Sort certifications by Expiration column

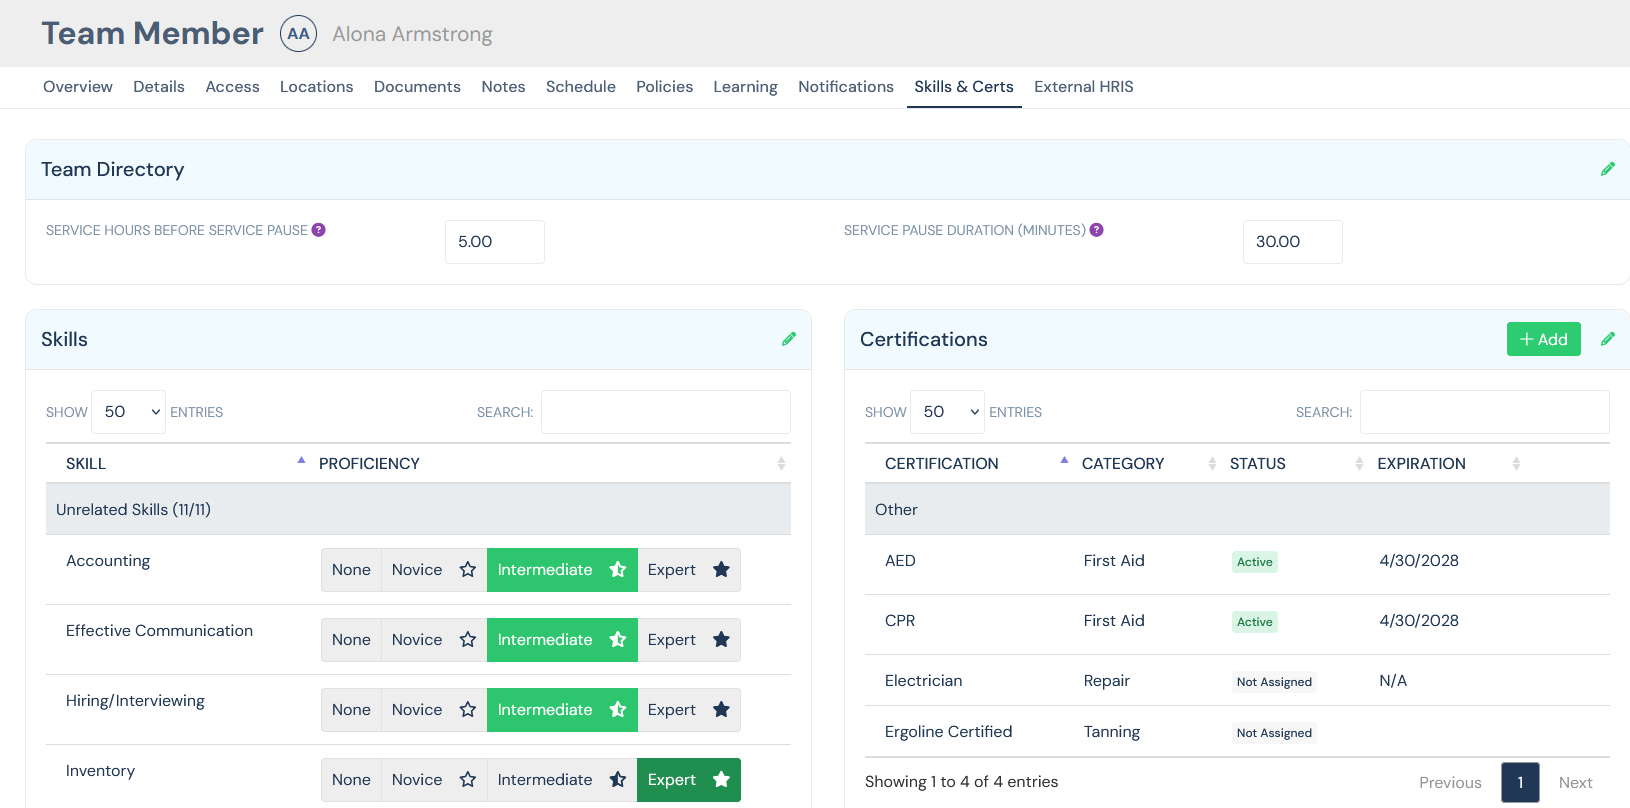click(1516, 464)
